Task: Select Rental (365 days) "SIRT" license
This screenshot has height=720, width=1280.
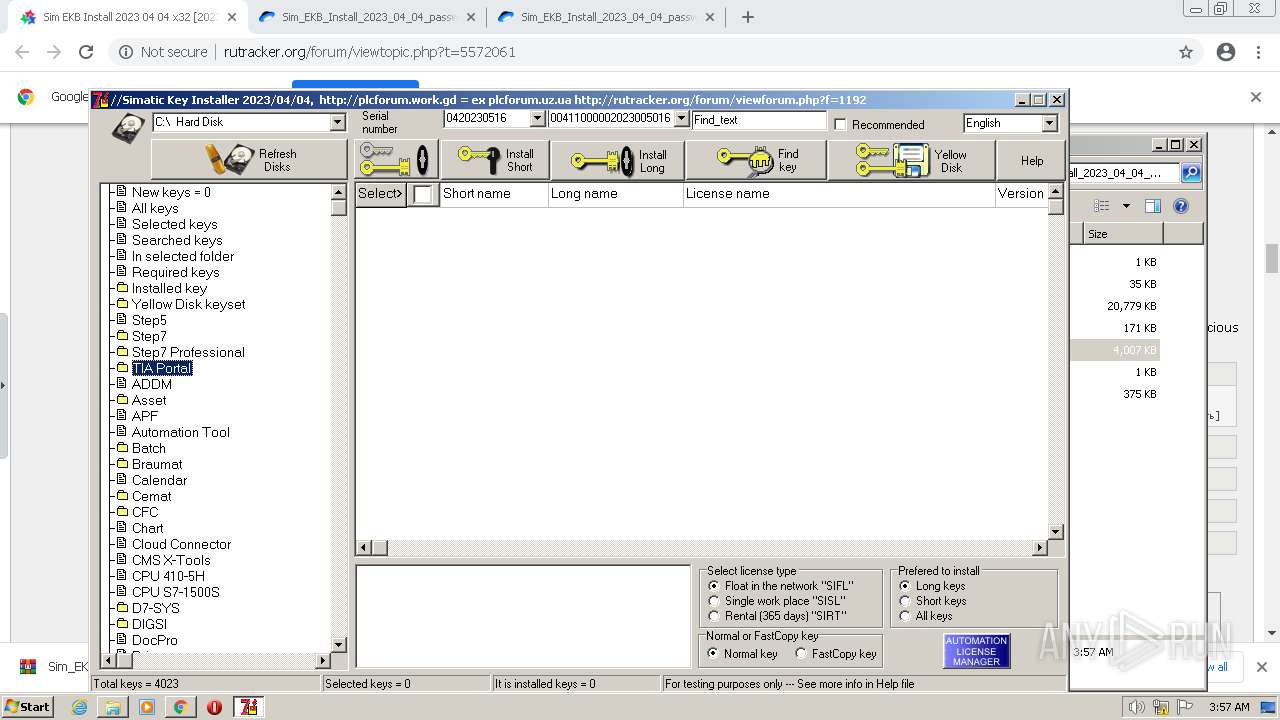Action: 713,616
